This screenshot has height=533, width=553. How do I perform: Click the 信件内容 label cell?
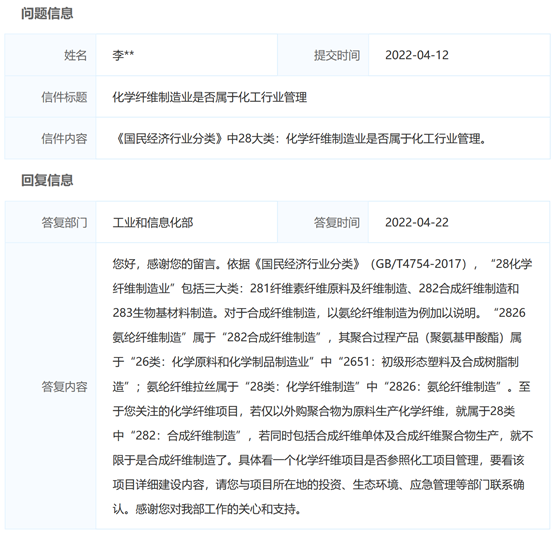click(50, 138)
